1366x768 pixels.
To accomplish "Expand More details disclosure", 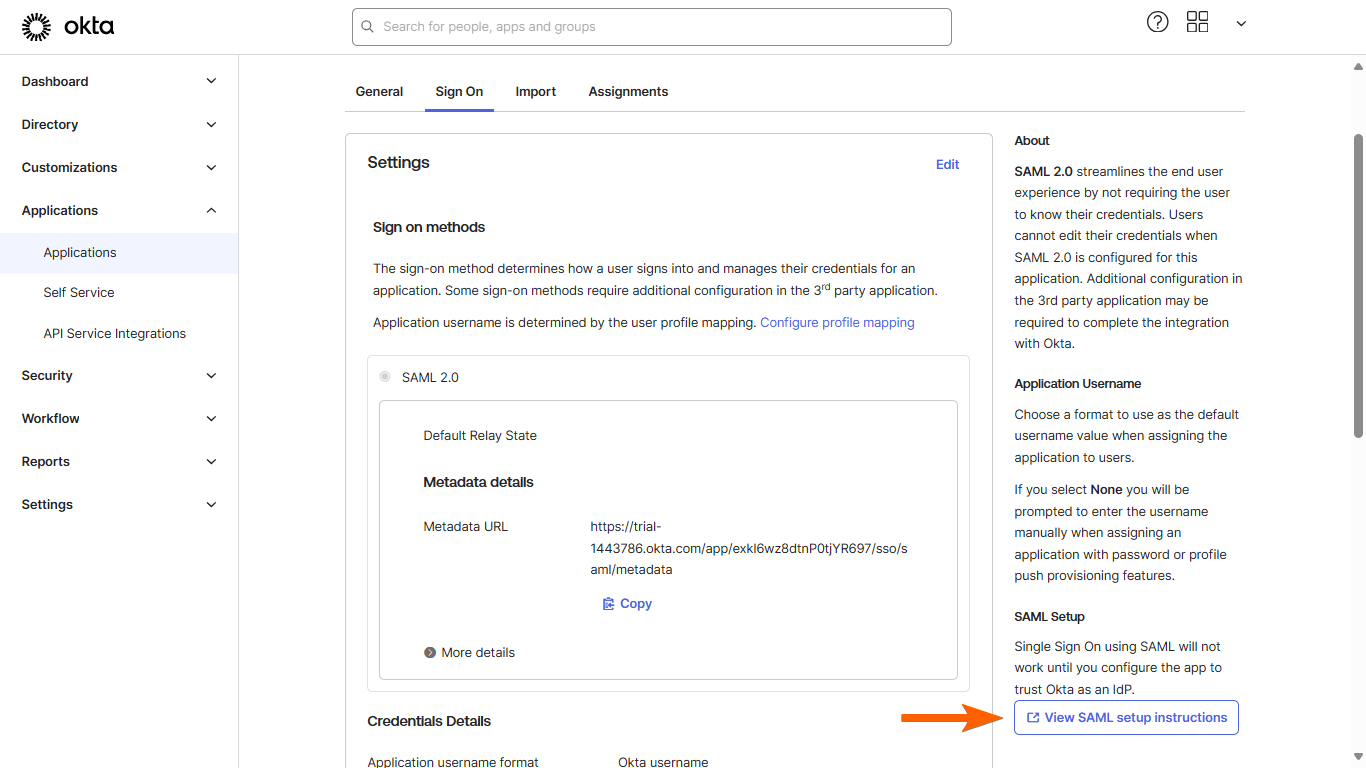I will click(469, 652).
